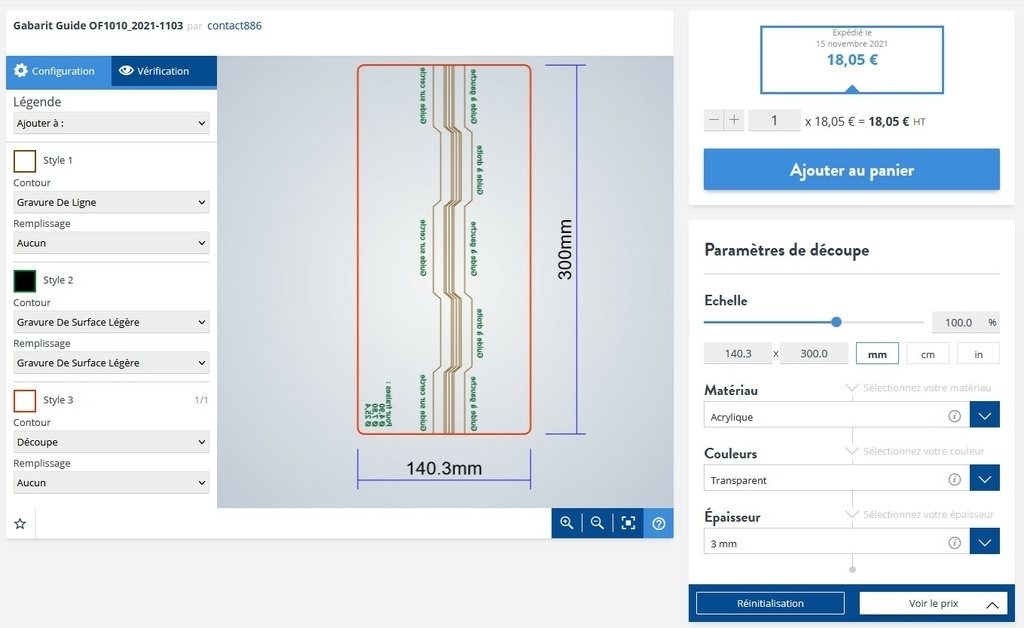1024x628 pixels.
Task: Click the Style 3 red color swatch
Action: [x=25, y=400]
